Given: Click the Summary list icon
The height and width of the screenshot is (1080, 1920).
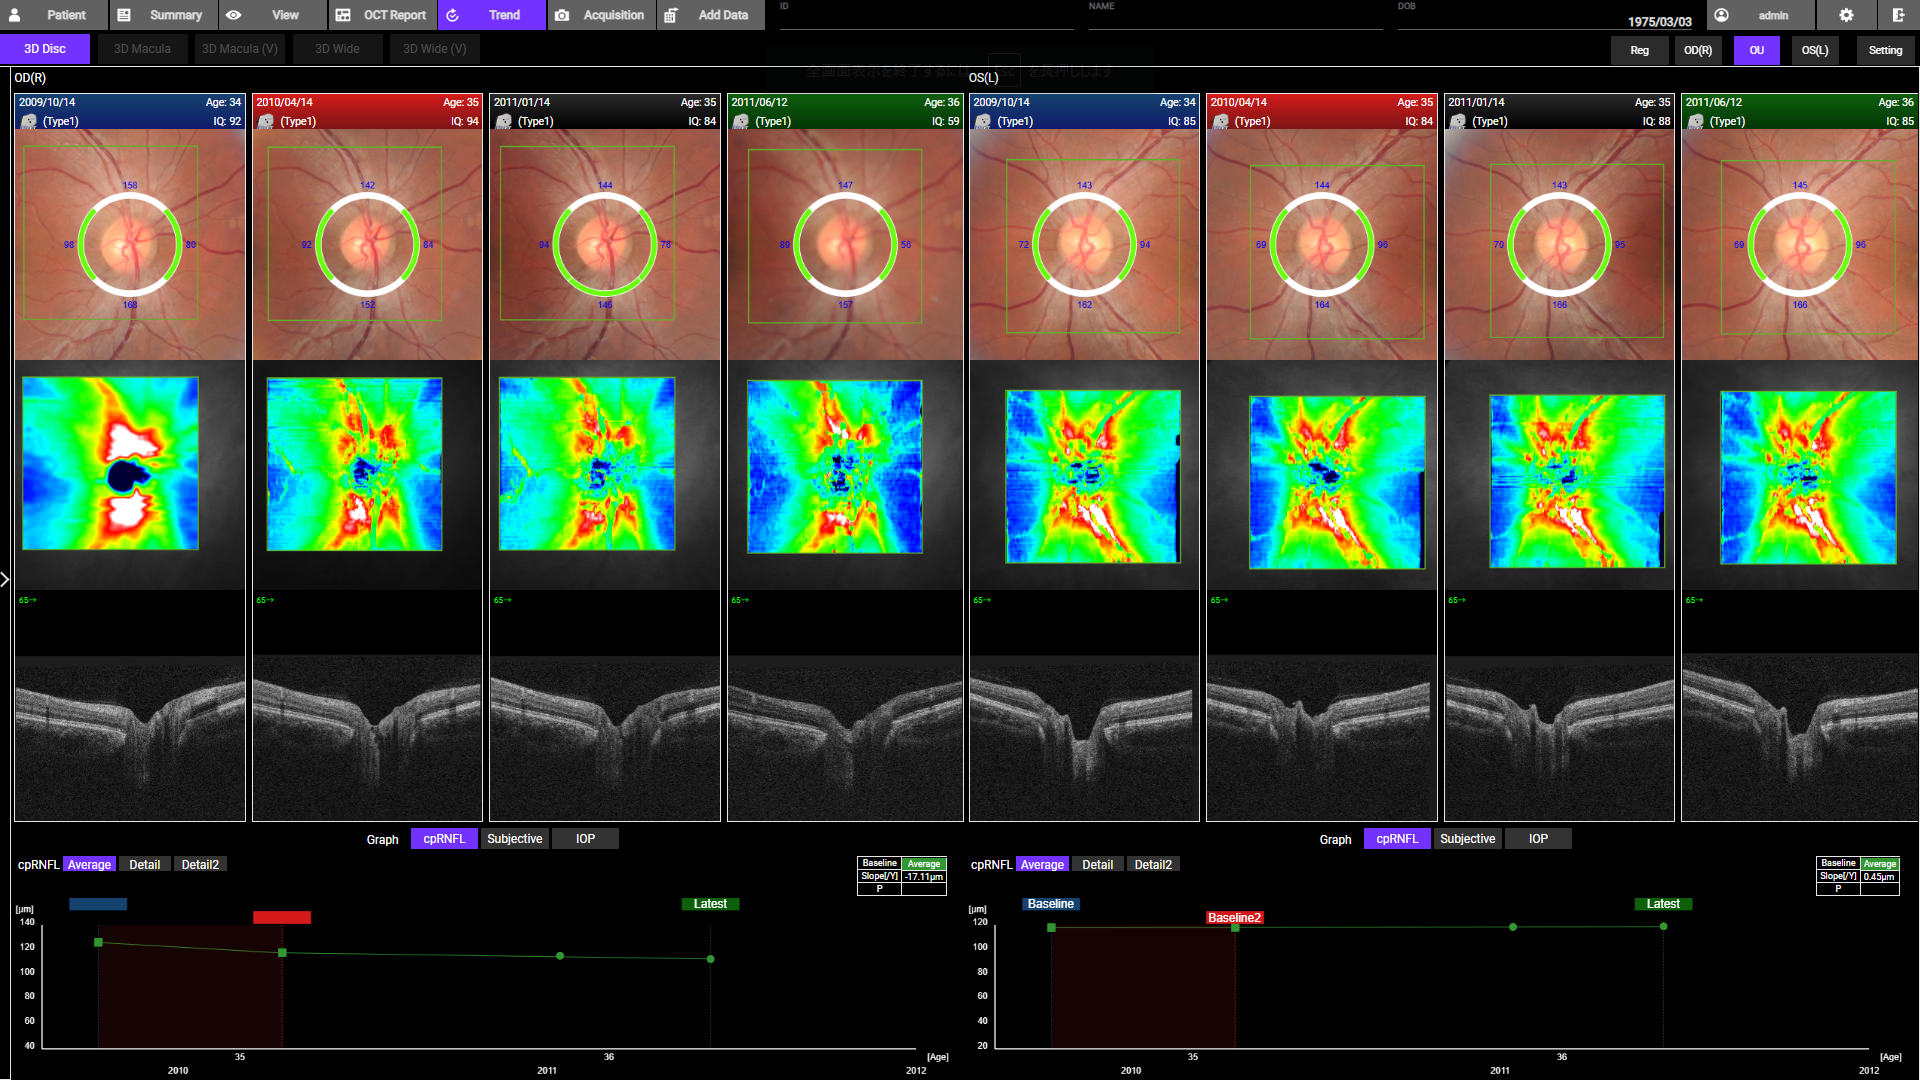Looking at the screenshot, I should click(124, 15).
